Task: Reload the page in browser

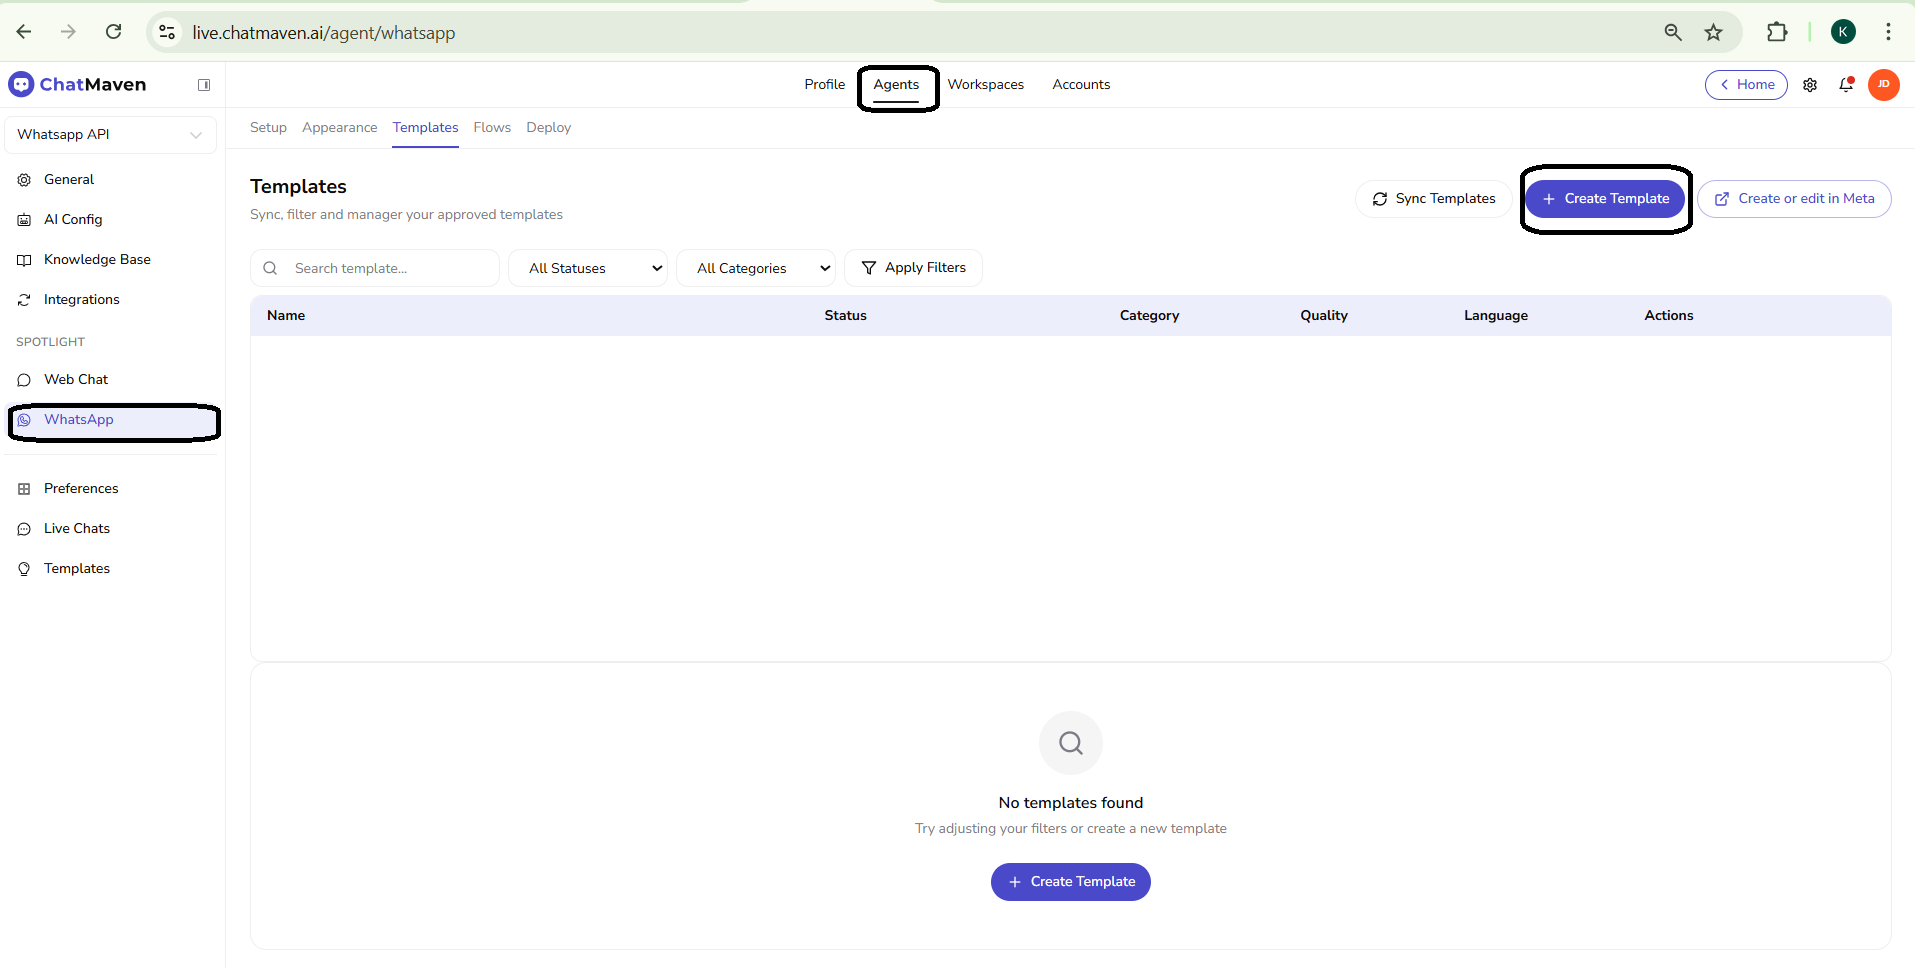Action: click(114, 32)
